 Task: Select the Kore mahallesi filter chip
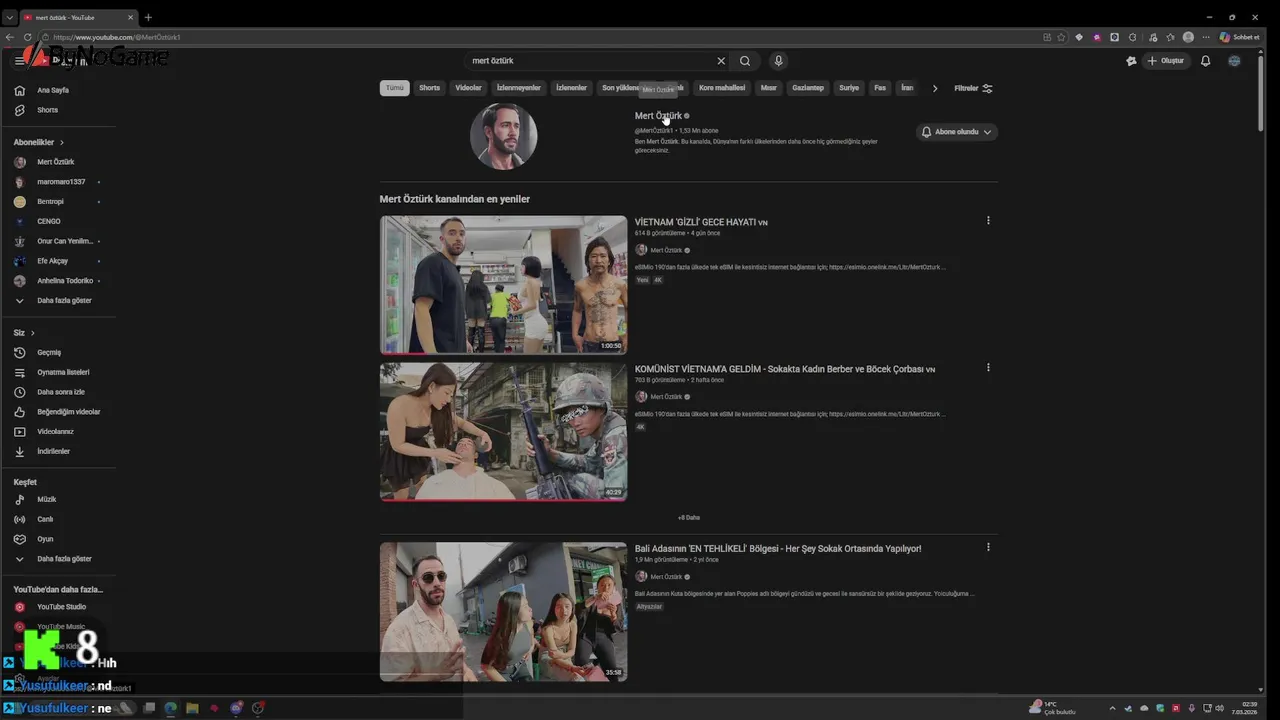tap(722, 88)
